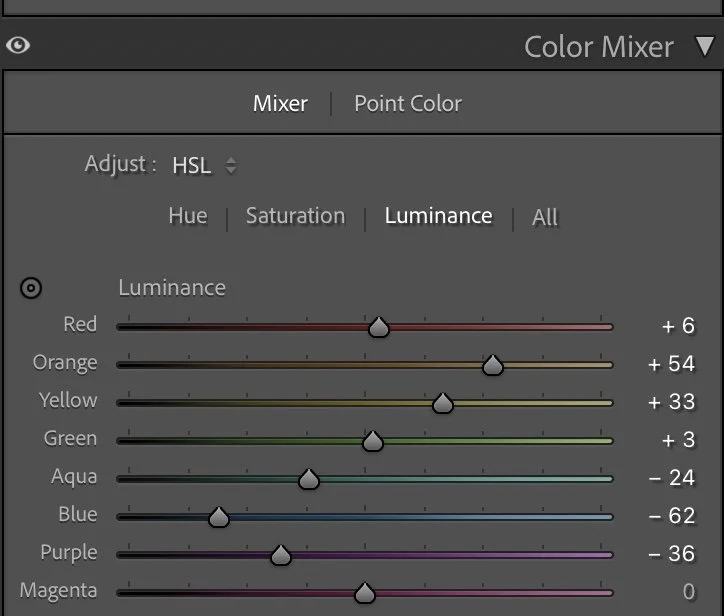This screenshot has width=724, height=616.
Task: Click the Magenta luminance slider handle
Action: pos(365,593)
